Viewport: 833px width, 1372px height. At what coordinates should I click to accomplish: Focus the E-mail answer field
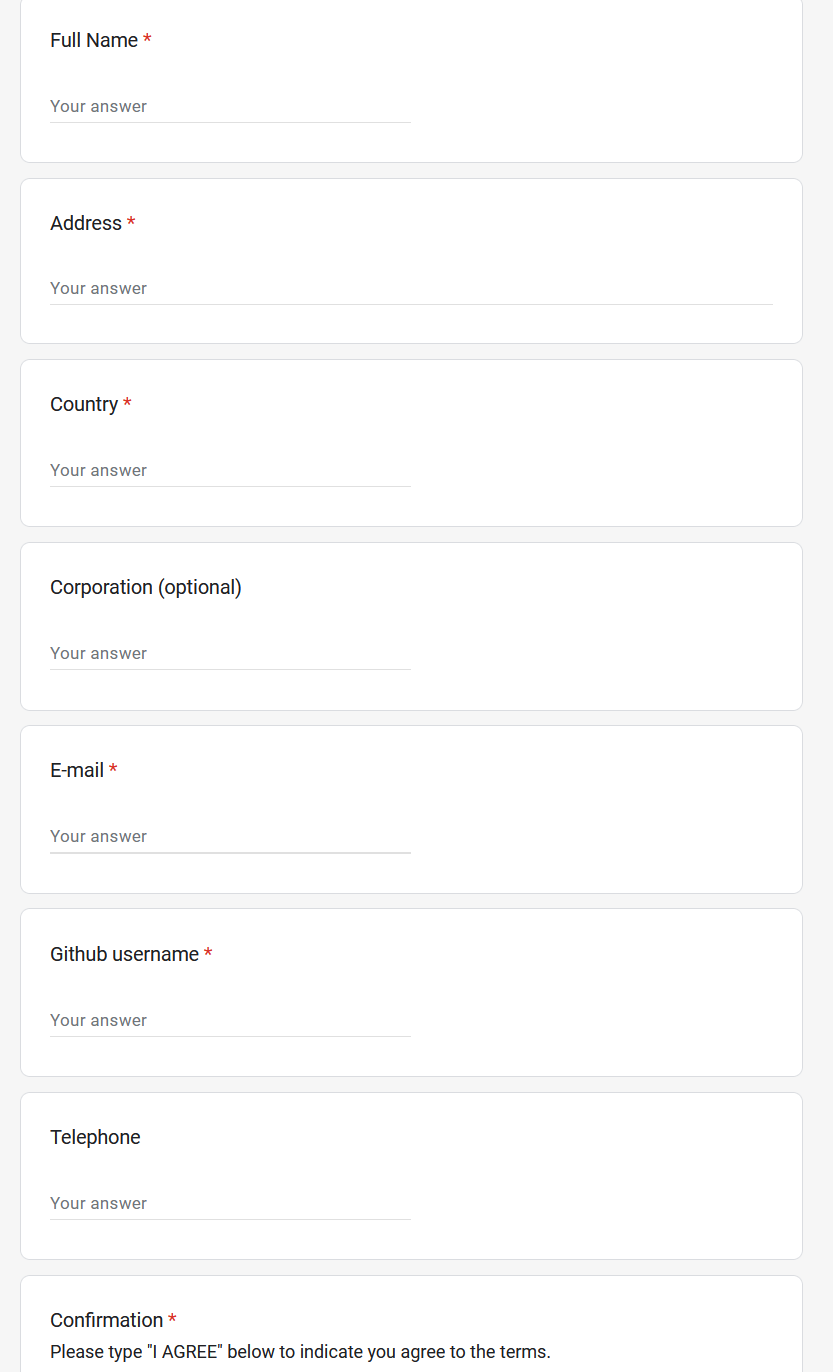(x=230, y=836)
